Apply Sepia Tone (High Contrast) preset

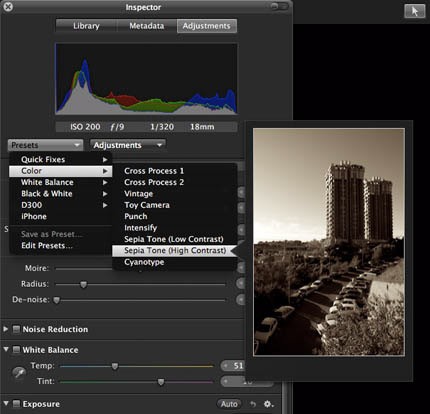[x=175, y=250]
